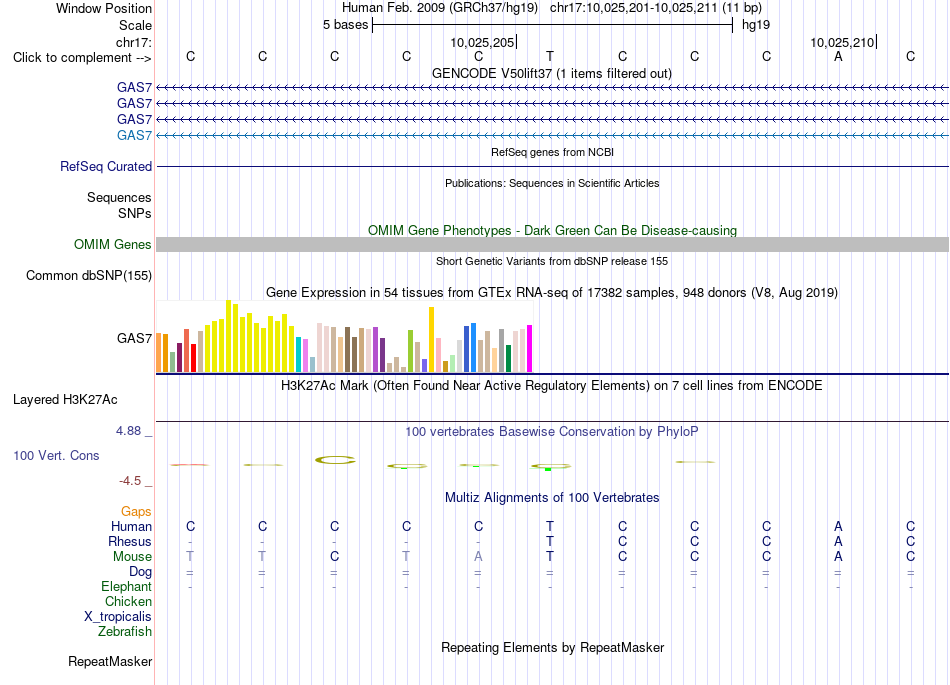Click the A base in the Human alignment row

tap(838, 526)
